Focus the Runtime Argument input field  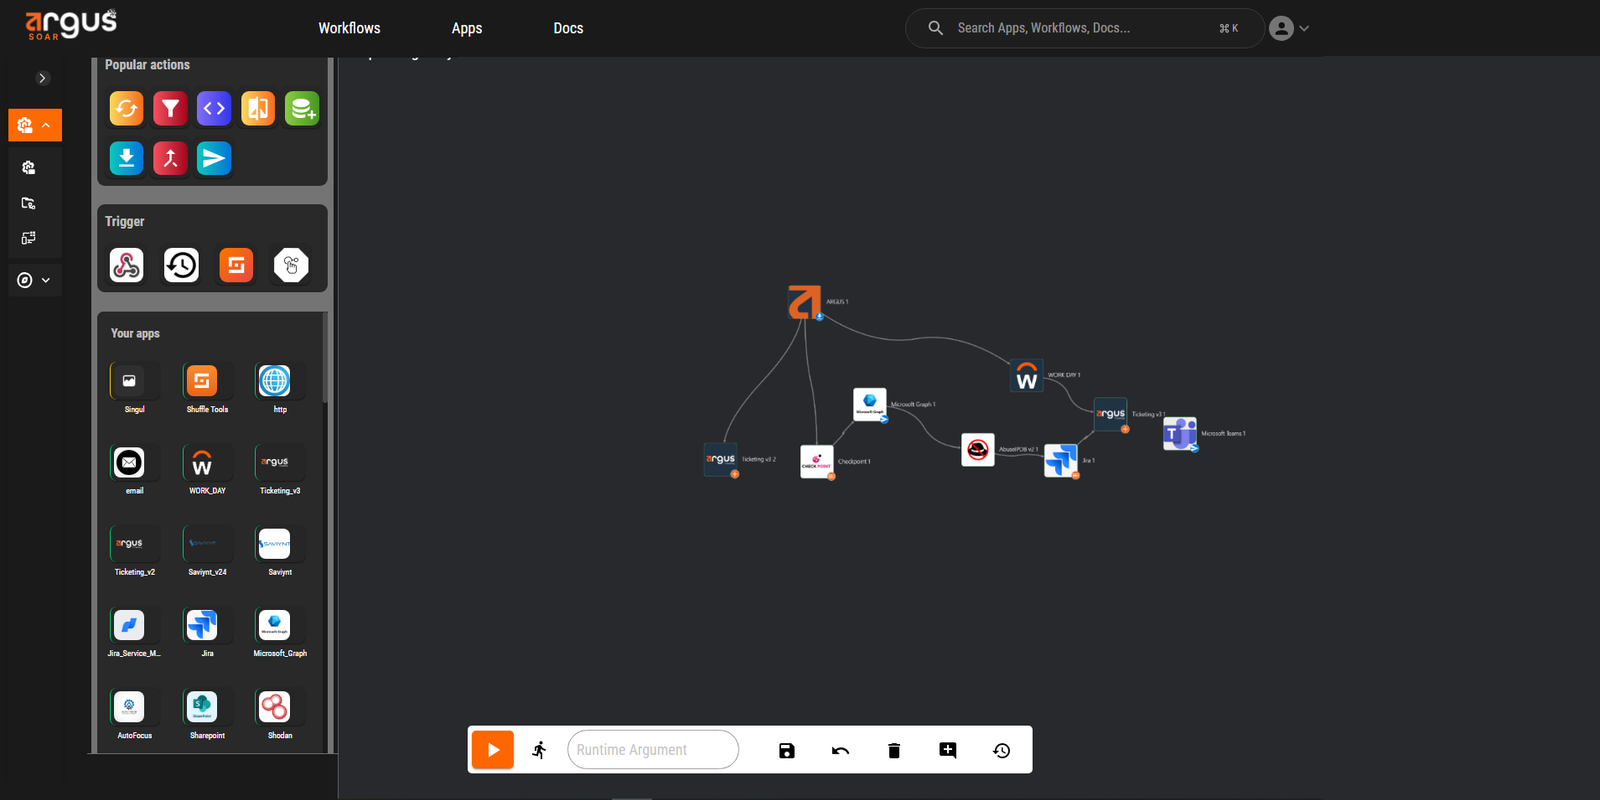pos(652,750)
